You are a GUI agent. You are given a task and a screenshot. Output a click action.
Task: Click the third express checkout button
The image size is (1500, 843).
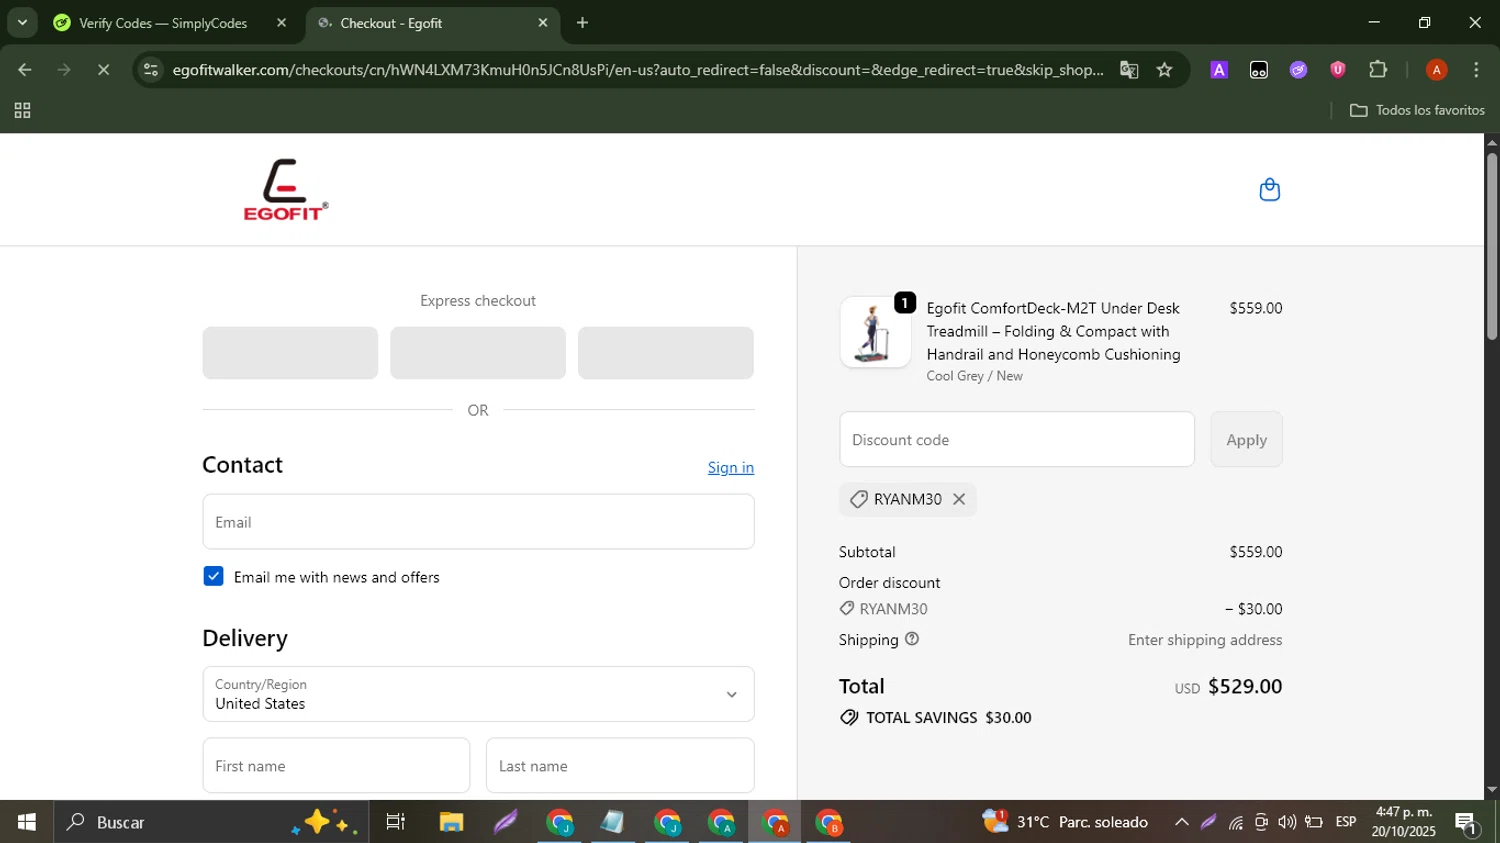pos(666,353)
